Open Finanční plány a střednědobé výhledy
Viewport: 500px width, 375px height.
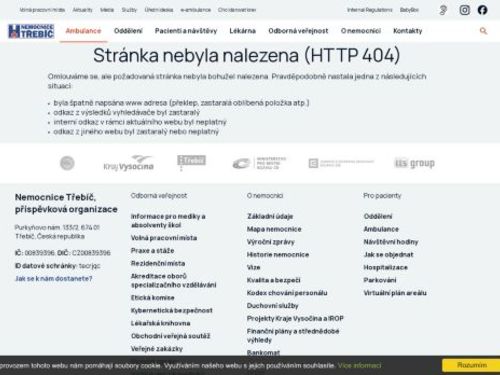tap(293, 335)
